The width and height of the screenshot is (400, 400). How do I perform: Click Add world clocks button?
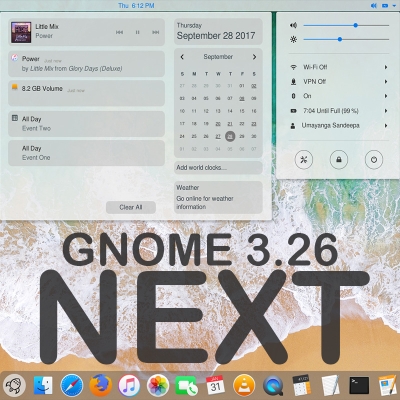[218, 168]
